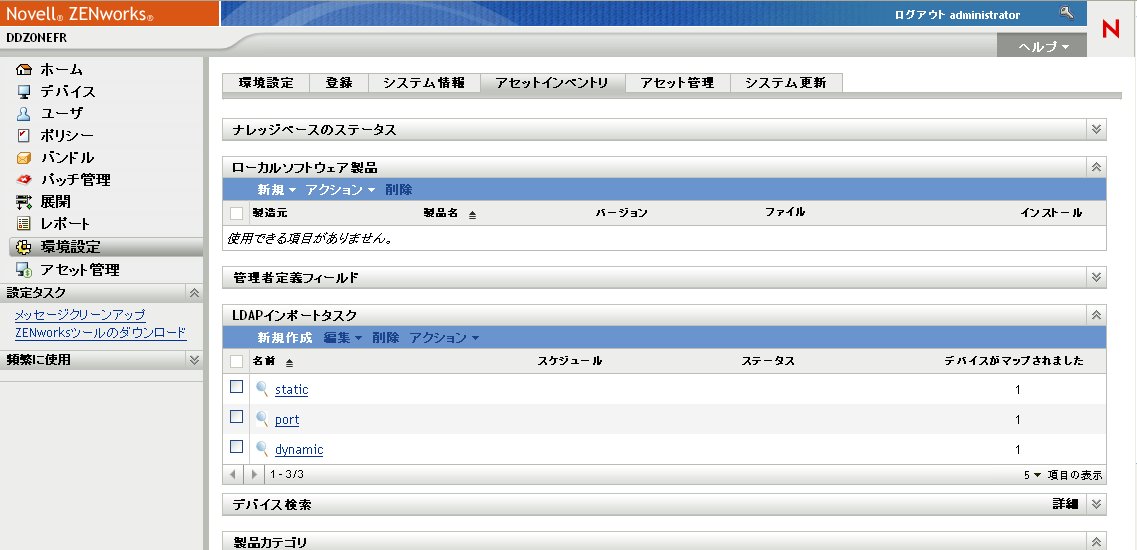Viewport: 1137px width, 550px height.
Task: Open the 編集 dropdown in LDAP tasks
Action: (342, 338)
